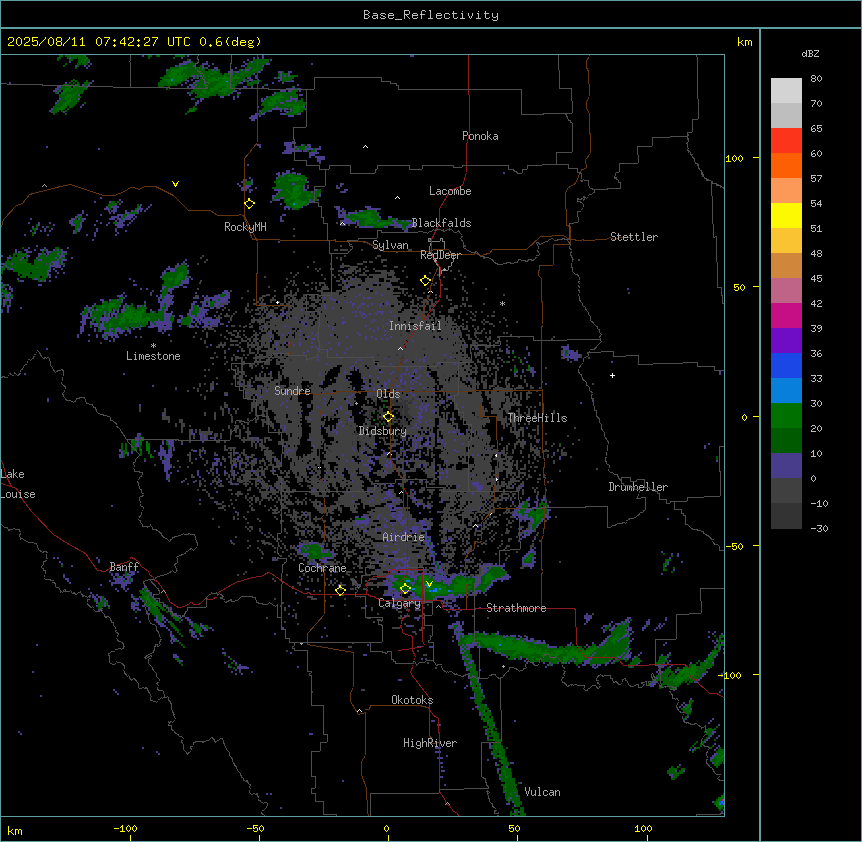Image resolution: width=862 pixels, height=842 pixels.
Task: Select the Strathmore label
Action: tap(516, 608)
